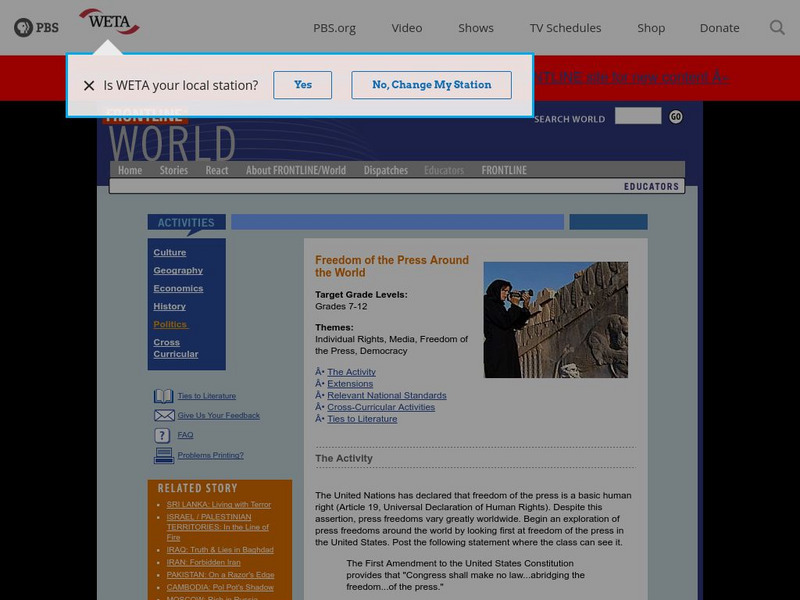Screen dimensions: 800x600
Task: Click the PBS logo icon
Action: [36, 28]
